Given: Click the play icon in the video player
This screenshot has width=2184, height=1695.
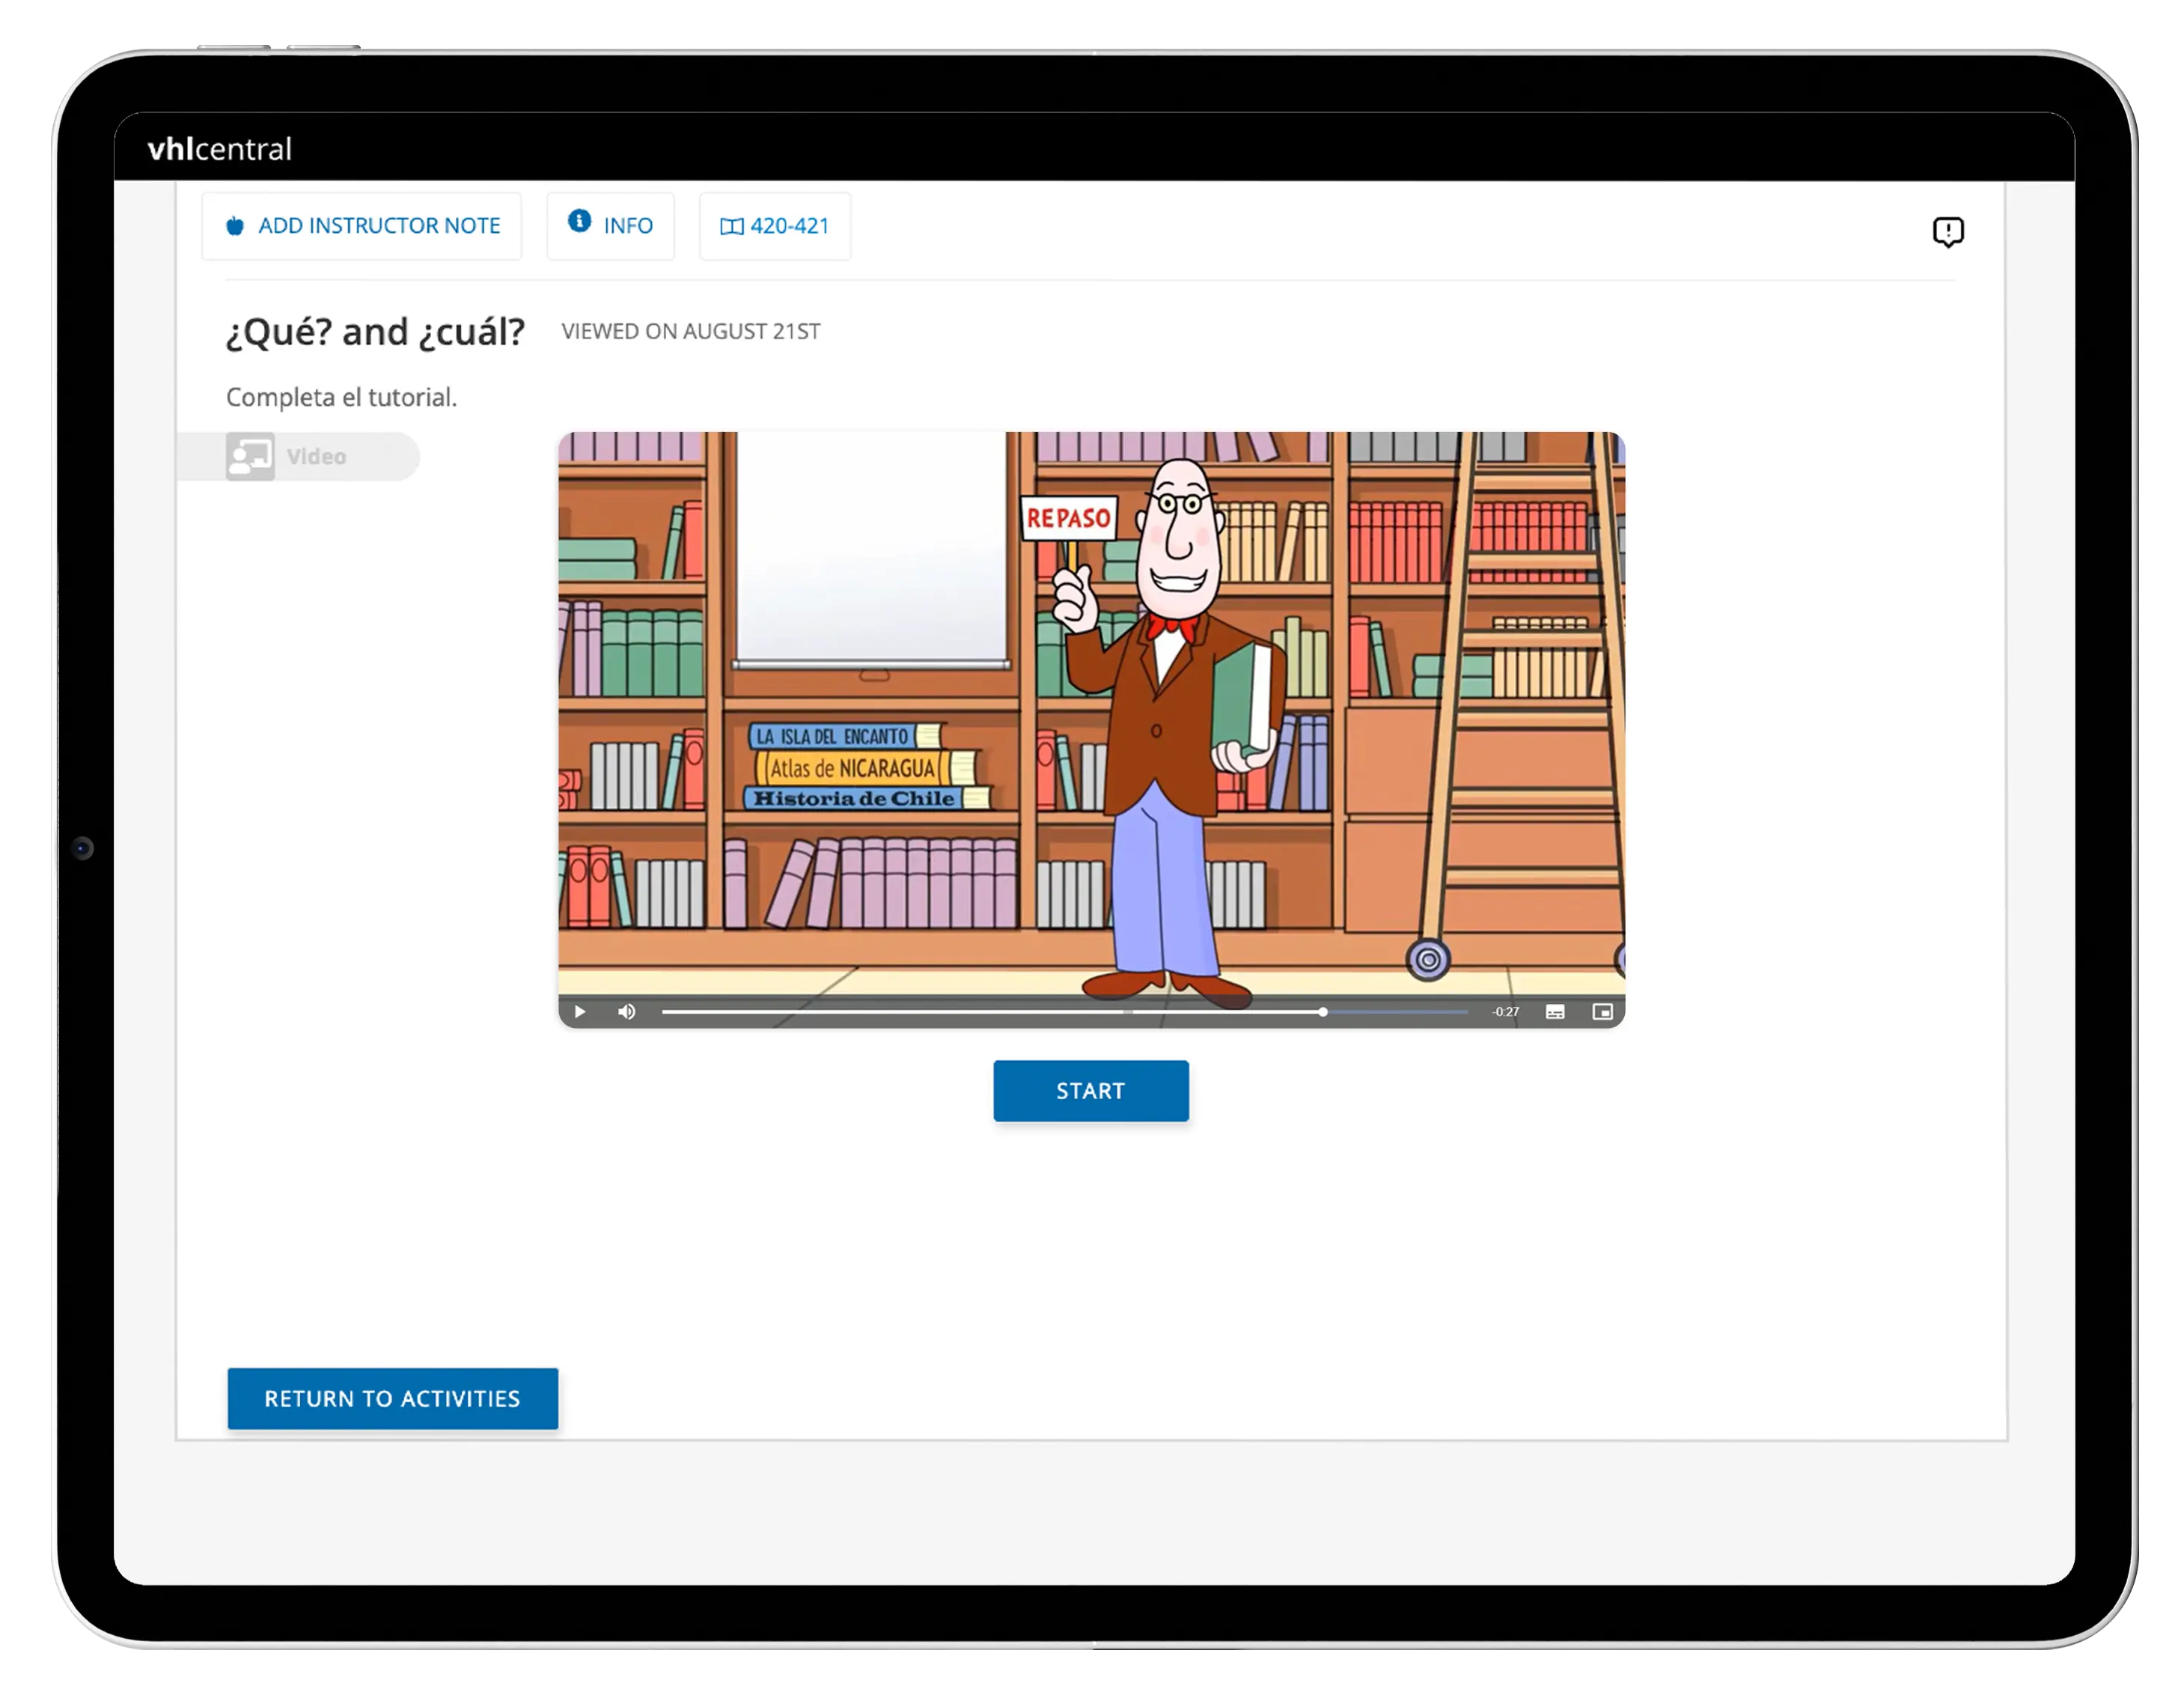Looking at the screenshot, I should click(x=579, y=1012).
